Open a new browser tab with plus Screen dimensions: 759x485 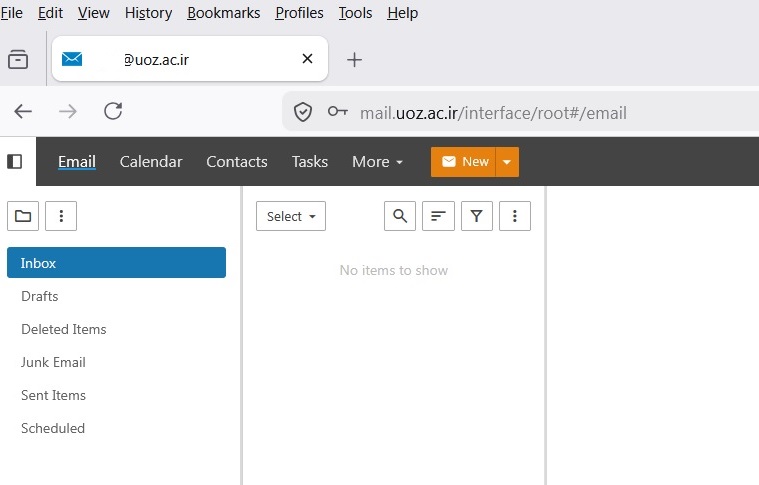354,60
